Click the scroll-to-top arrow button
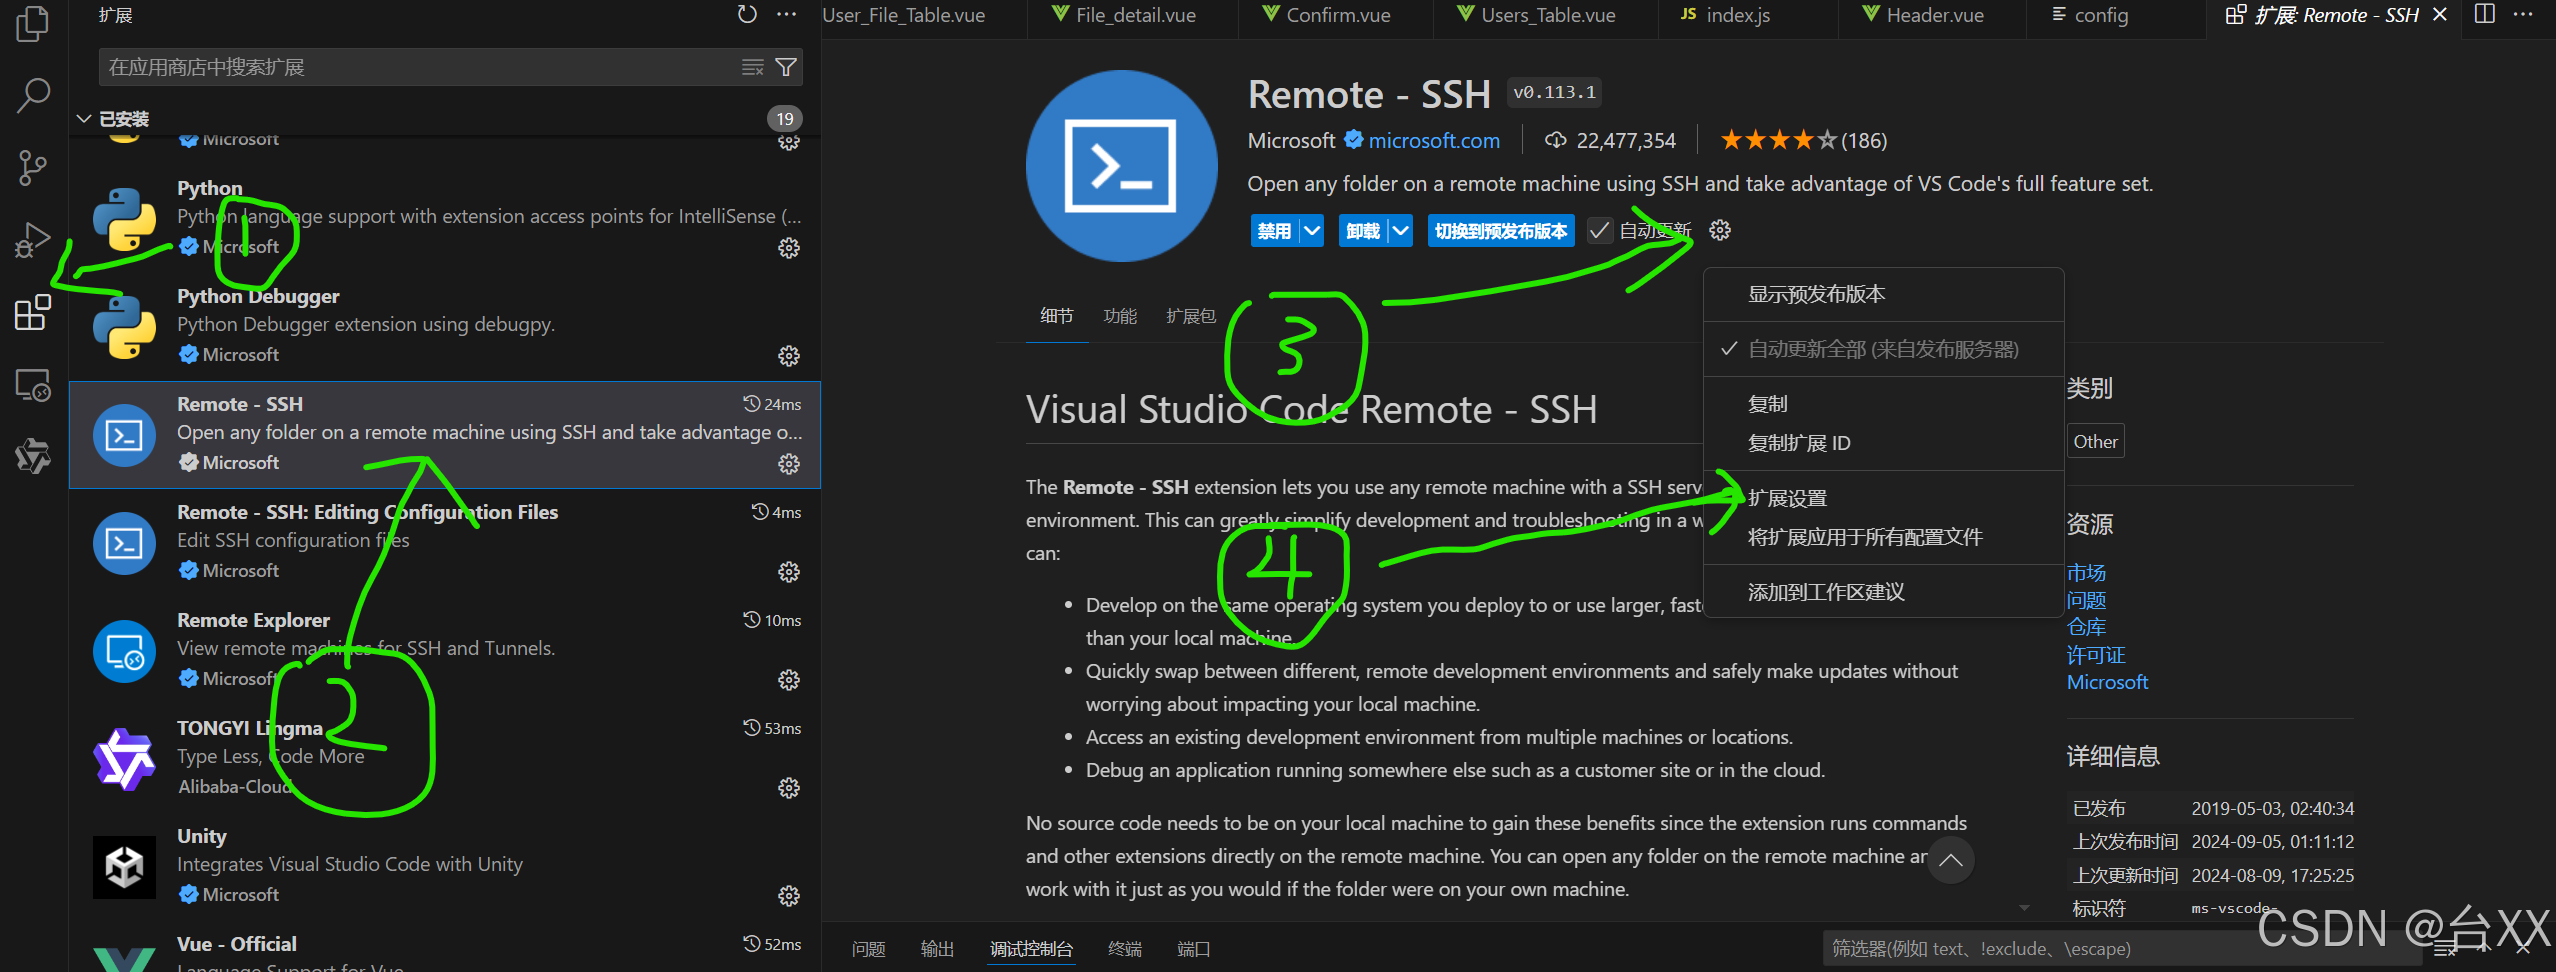Viewport: 2556px width, 972px height. pyautogui.click(x=1950, y=861)
